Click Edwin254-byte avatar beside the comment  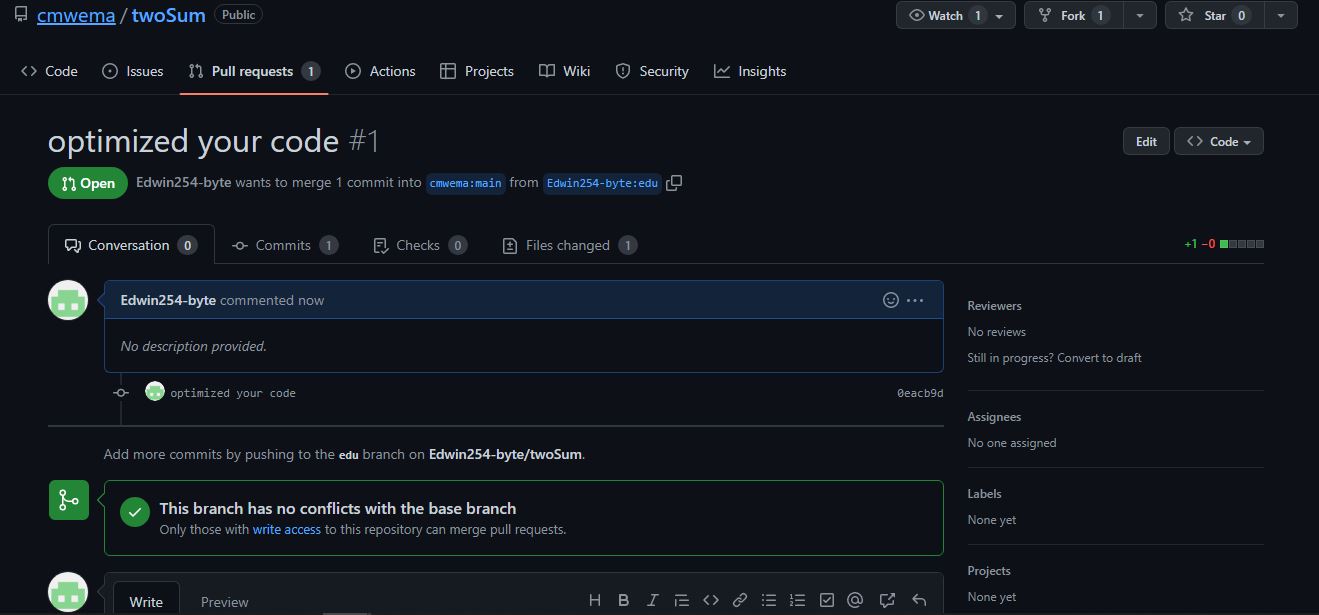68,300
